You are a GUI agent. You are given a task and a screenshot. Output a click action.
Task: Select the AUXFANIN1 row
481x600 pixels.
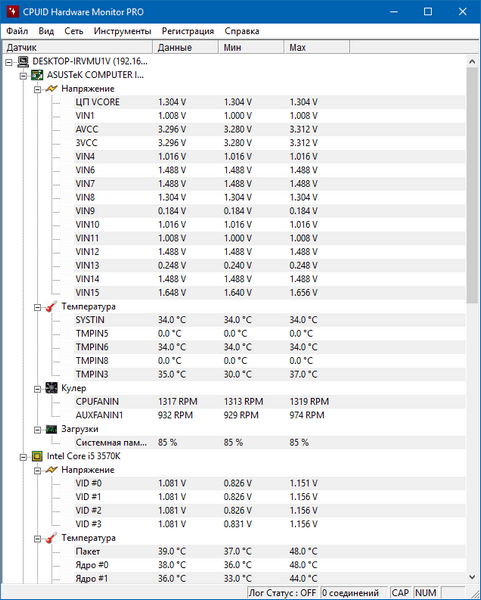pos(269,415)
